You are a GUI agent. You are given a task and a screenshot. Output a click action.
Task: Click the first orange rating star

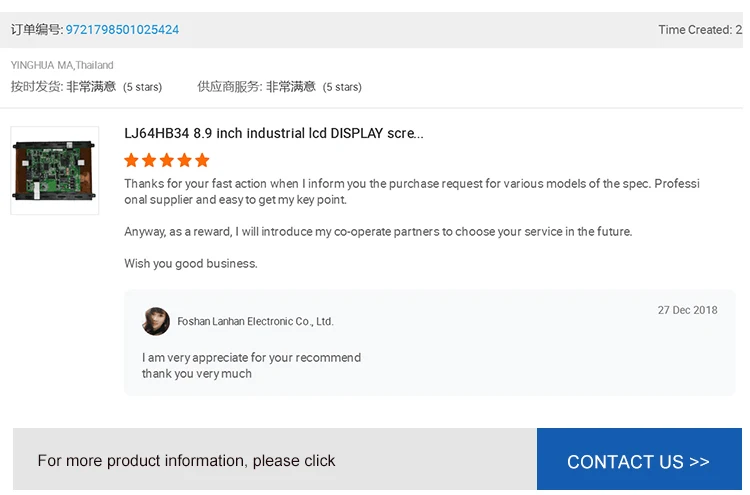(131, 160)
